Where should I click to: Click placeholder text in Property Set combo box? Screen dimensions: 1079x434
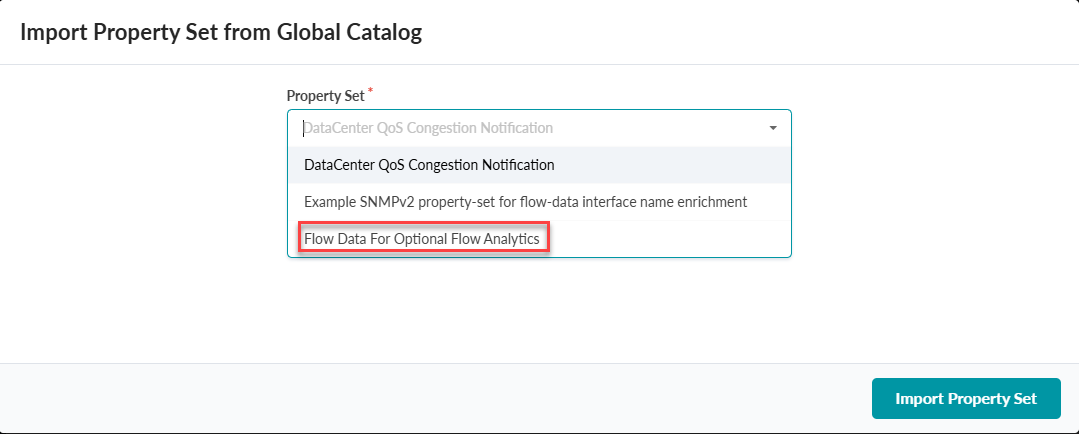pos(428,128)
